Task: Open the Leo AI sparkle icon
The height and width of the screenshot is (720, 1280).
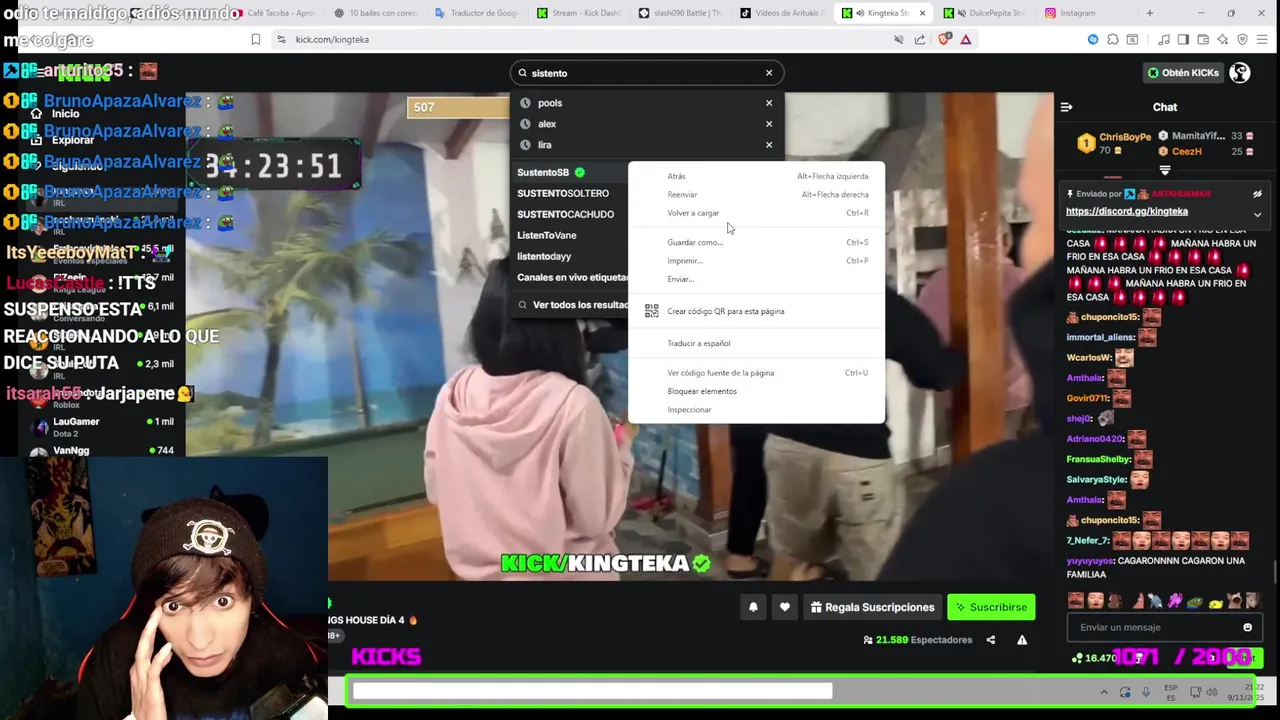Action: tap(1223, 39)
